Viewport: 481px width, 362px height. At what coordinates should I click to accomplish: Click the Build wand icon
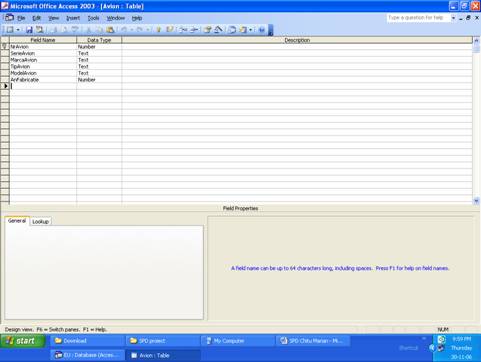(219, 30)
